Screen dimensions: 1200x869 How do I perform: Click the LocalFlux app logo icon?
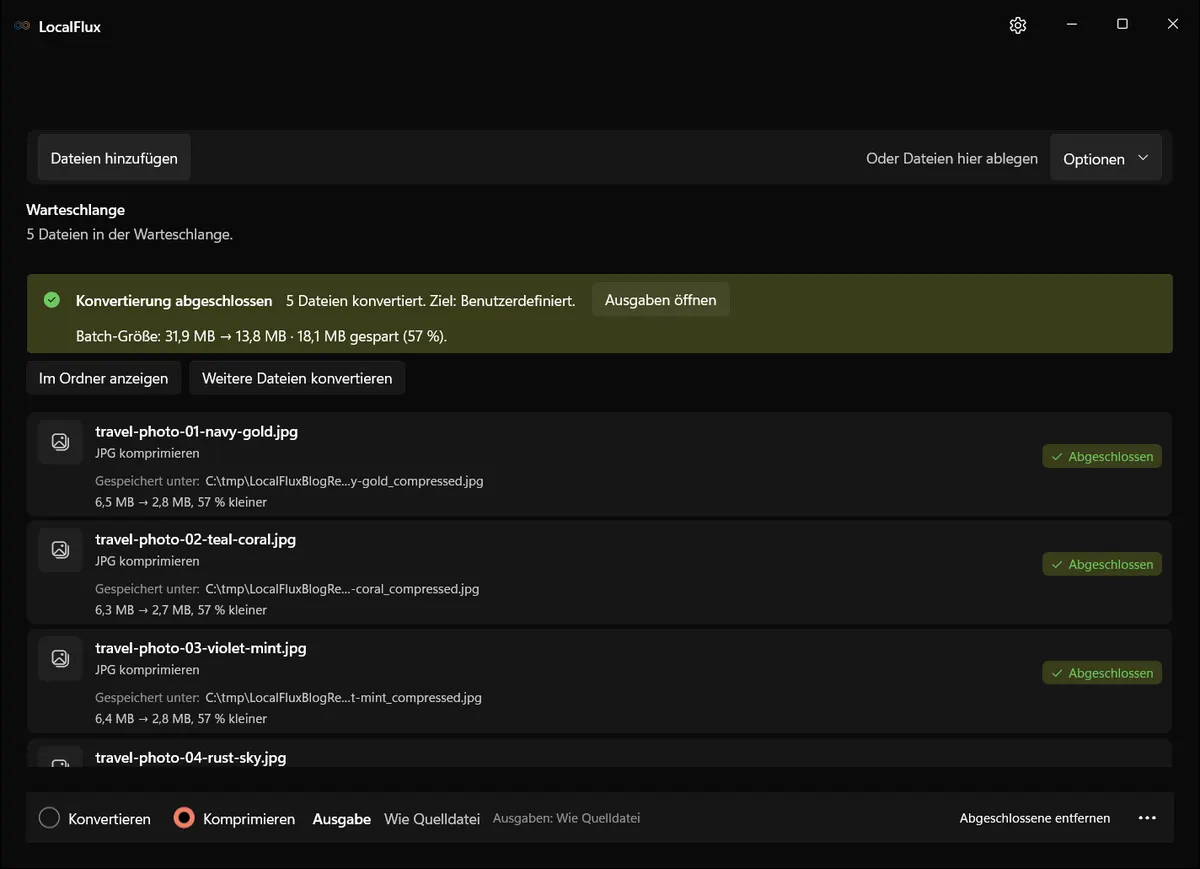point(22,26)
